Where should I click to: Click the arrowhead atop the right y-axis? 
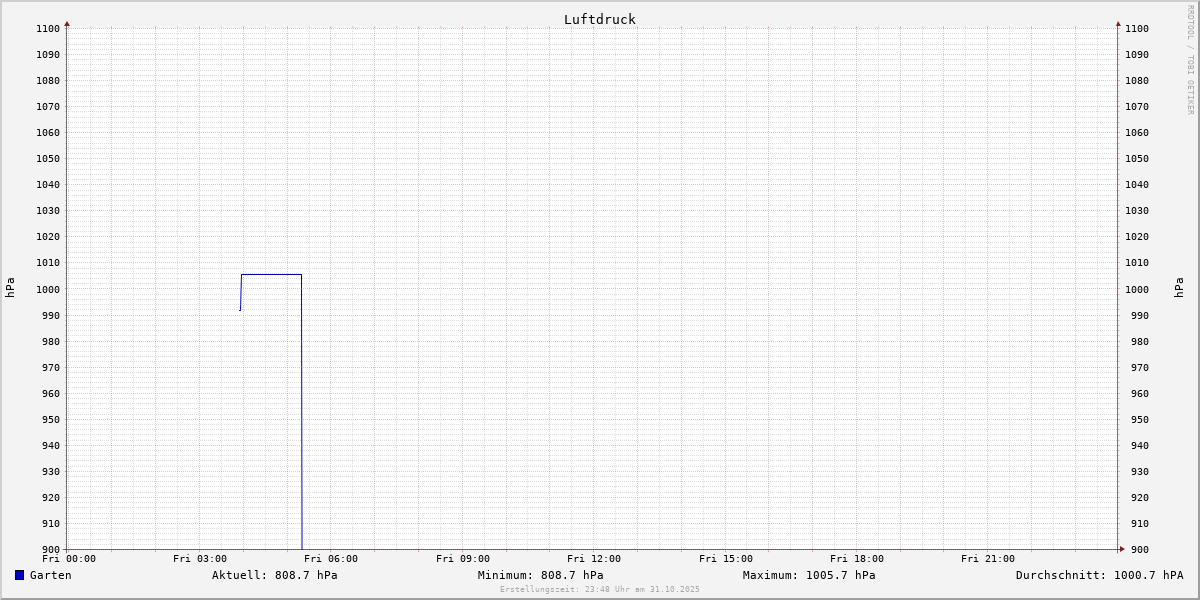pyautogui.click(x=1118, y=23)
